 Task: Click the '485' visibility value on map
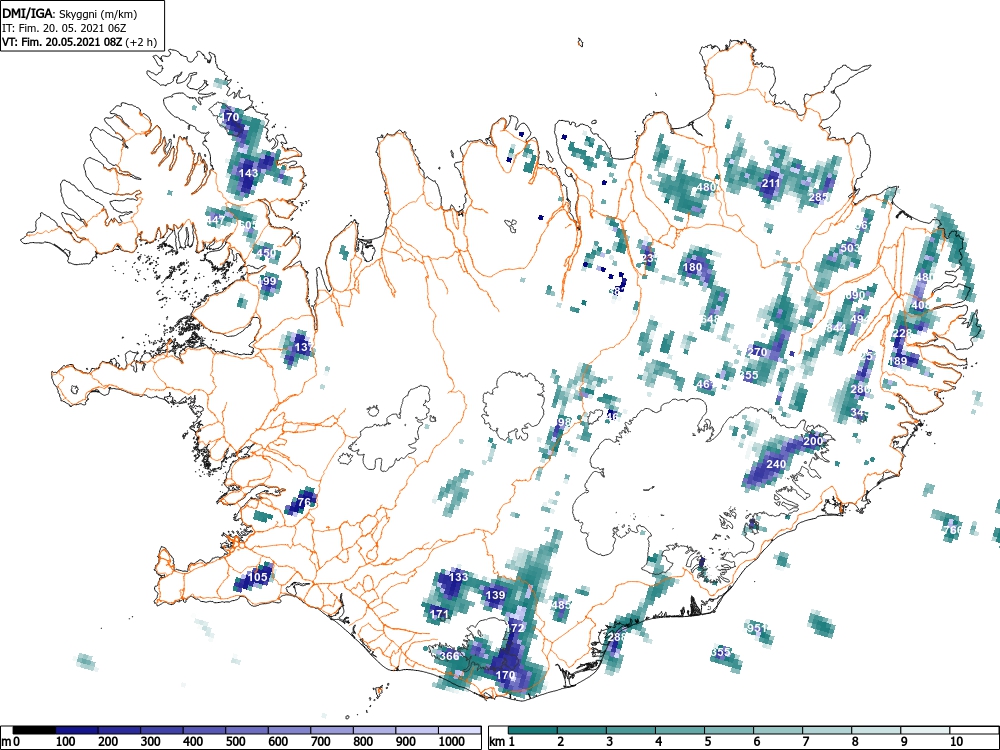coord(561,605)
